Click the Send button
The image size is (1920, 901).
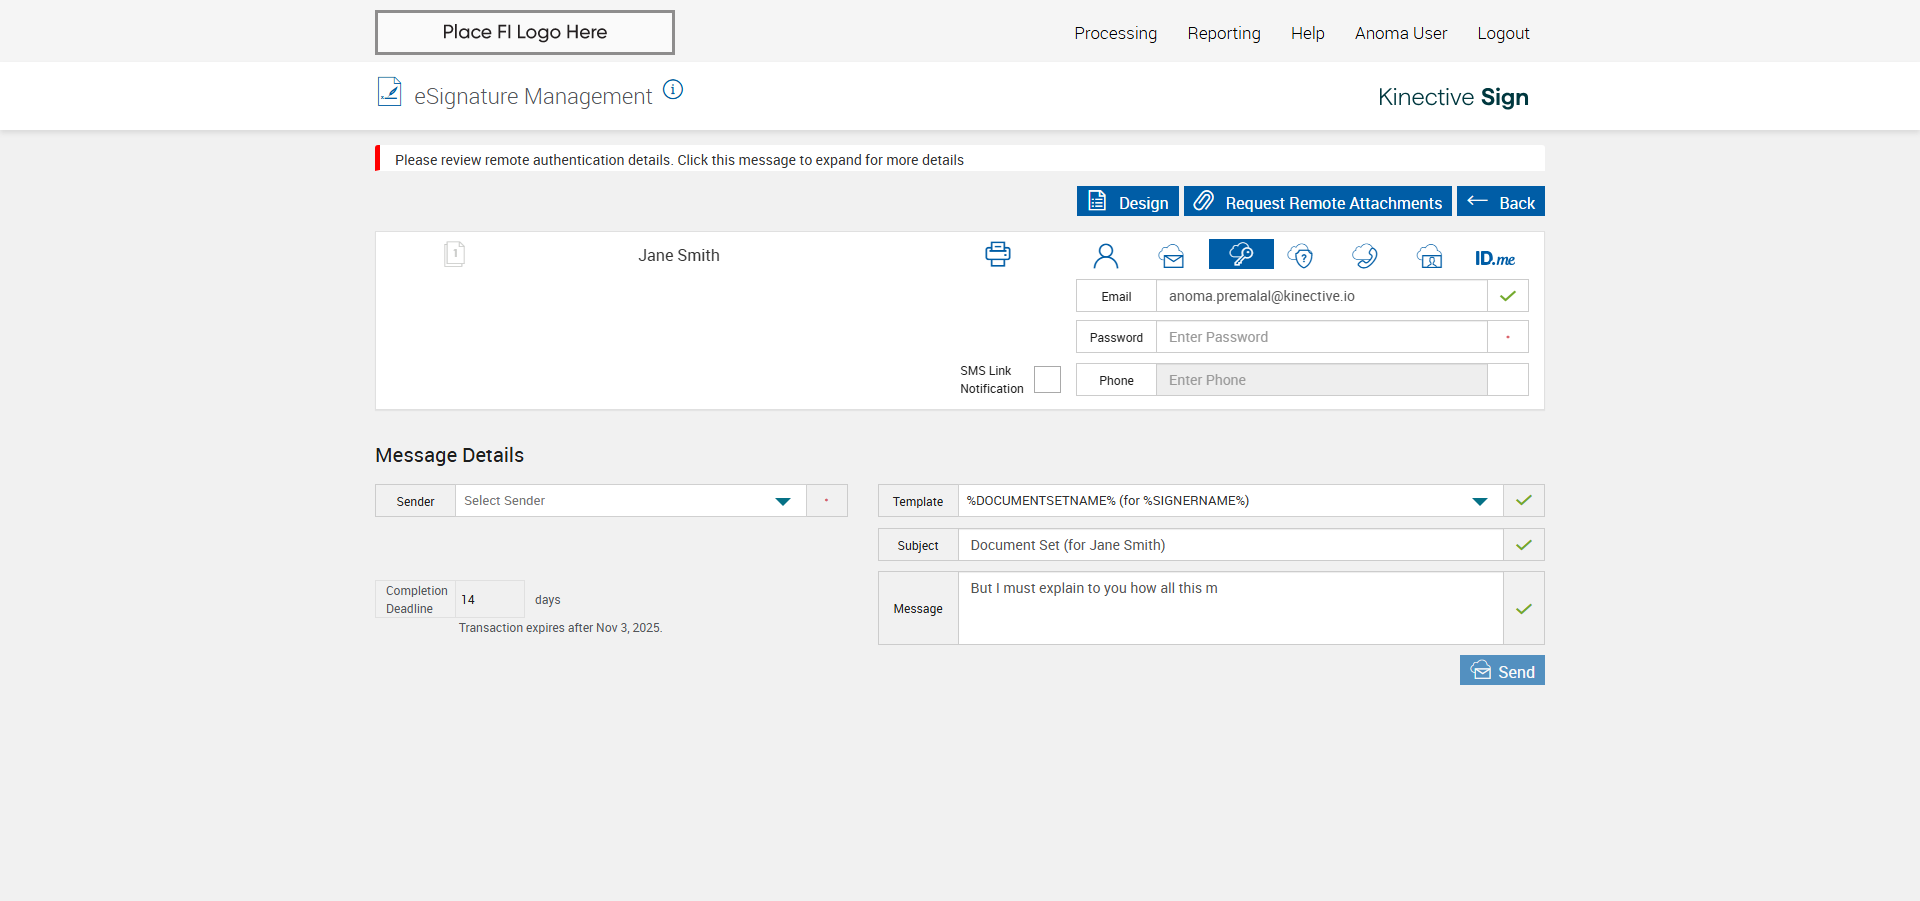(1502, 671)
